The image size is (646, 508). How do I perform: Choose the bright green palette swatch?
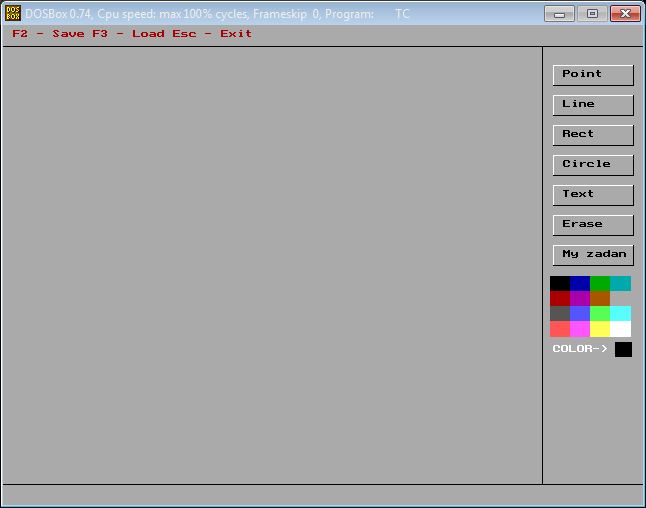[600, 314]
